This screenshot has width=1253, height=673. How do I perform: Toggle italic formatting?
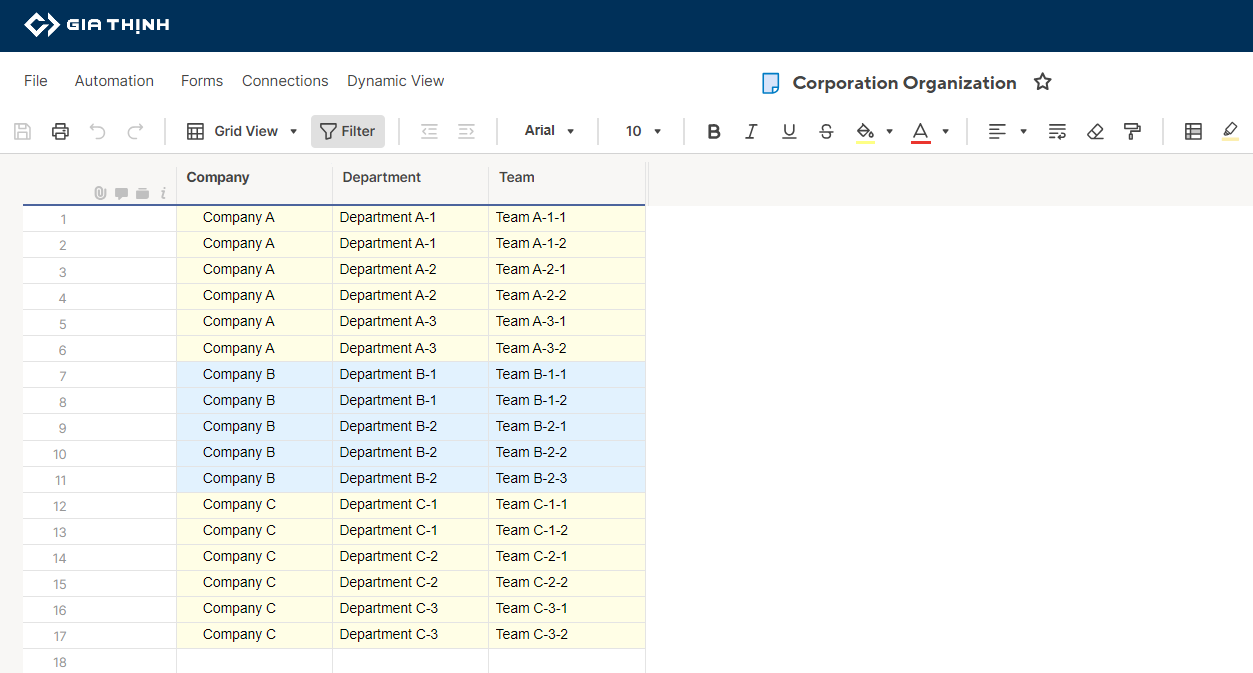(x=751, y=131)
